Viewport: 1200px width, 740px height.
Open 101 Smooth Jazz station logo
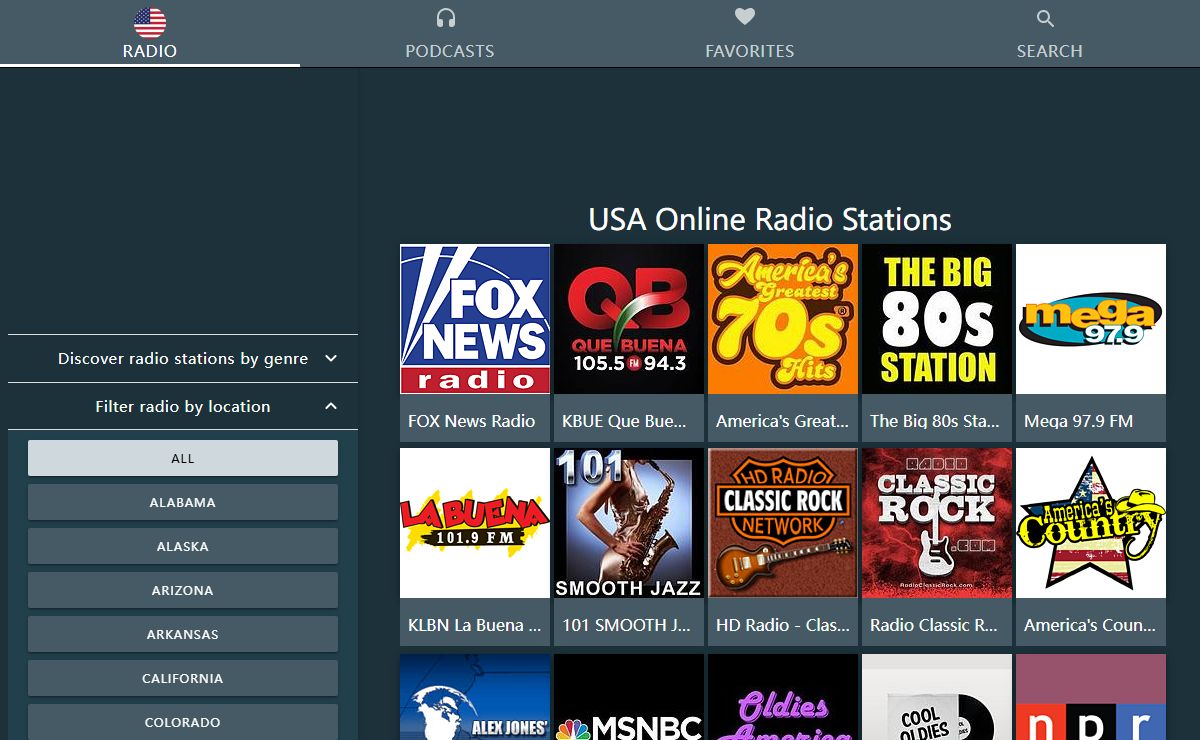pos(629,523)
